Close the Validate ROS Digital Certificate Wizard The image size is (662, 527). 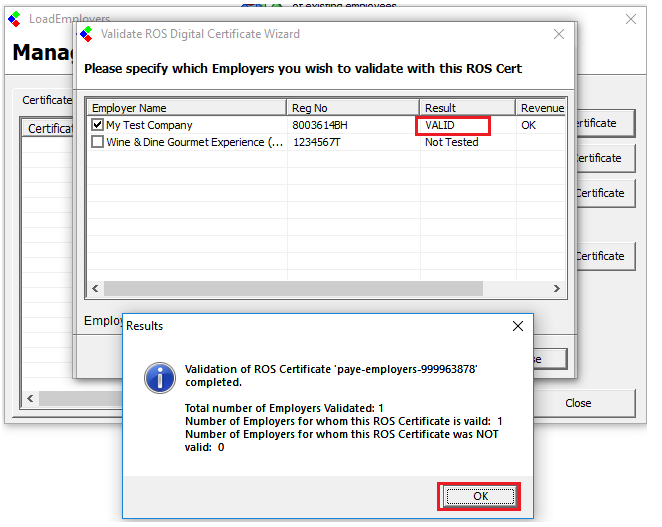click(x=559, y=34)
